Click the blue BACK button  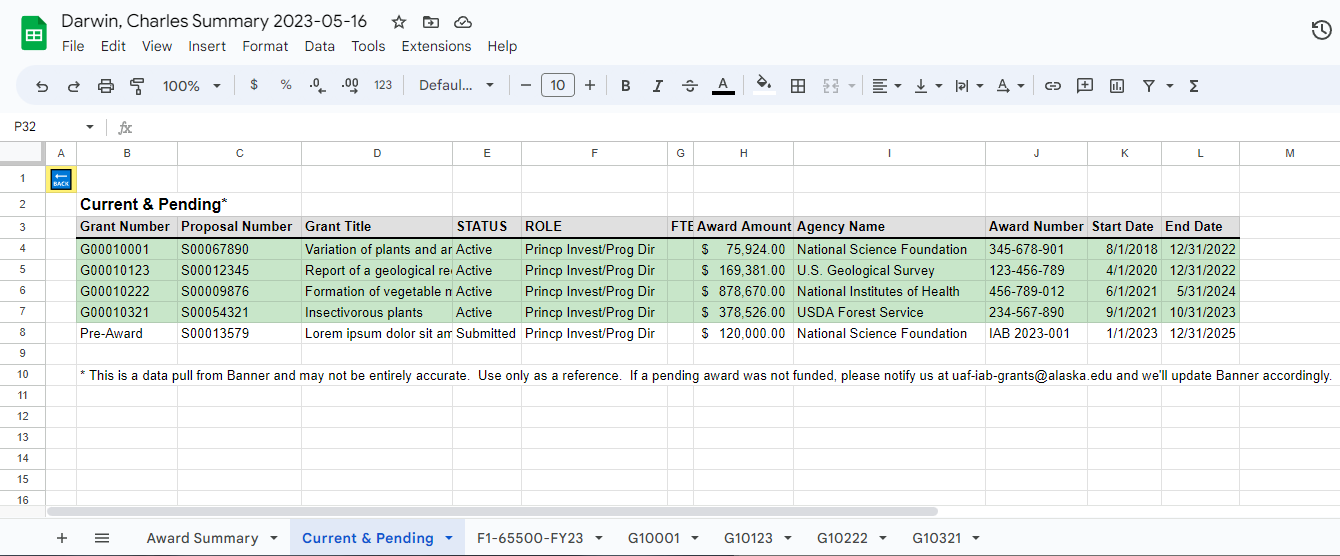pyautogui.click(x=61, y=179)
